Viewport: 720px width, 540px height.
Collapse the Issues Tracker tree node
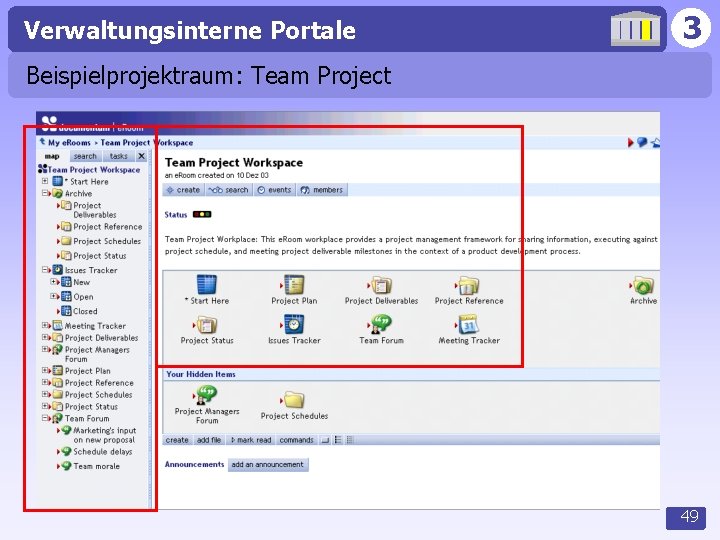point(45,270)
